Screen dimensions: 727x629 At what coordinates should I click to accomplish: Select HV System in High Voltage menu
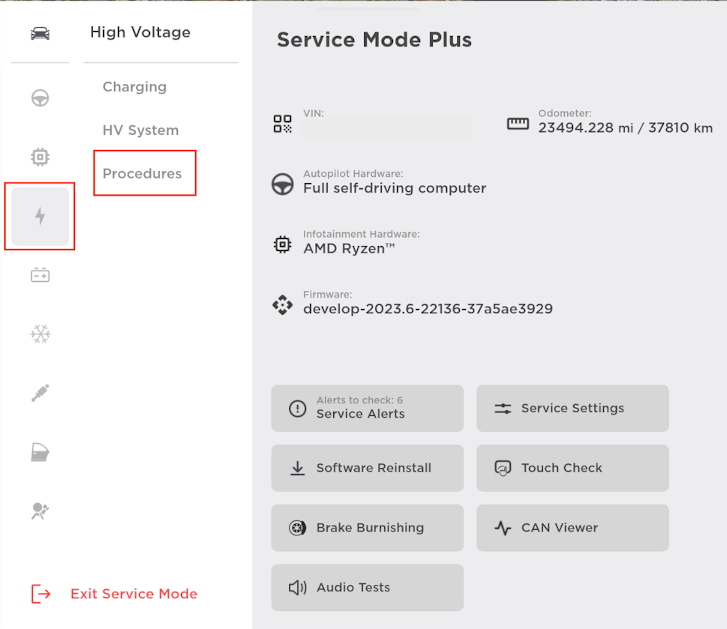[140, 130]
